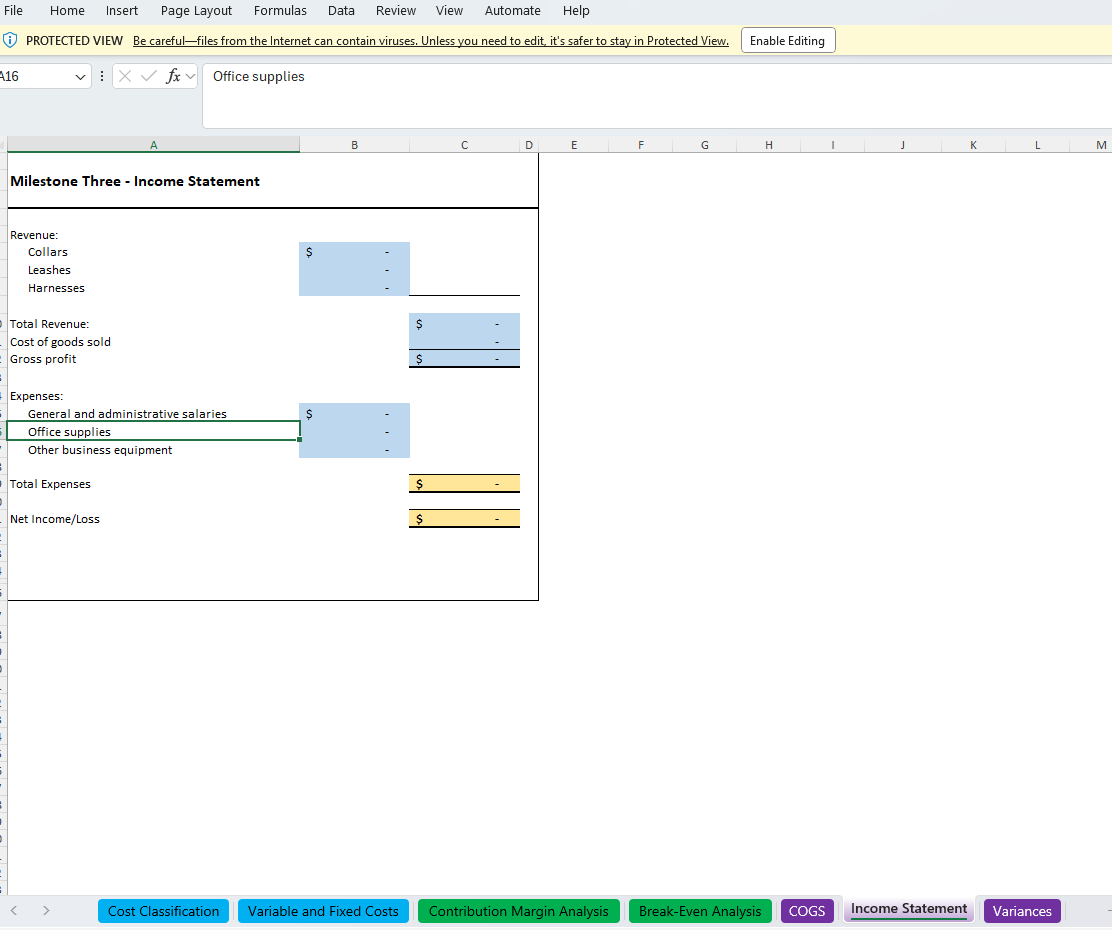Click the confirm entry checkmark icon
This screenshot has width=1112, height=930.
pyautogui.click(x=148, y=76)
